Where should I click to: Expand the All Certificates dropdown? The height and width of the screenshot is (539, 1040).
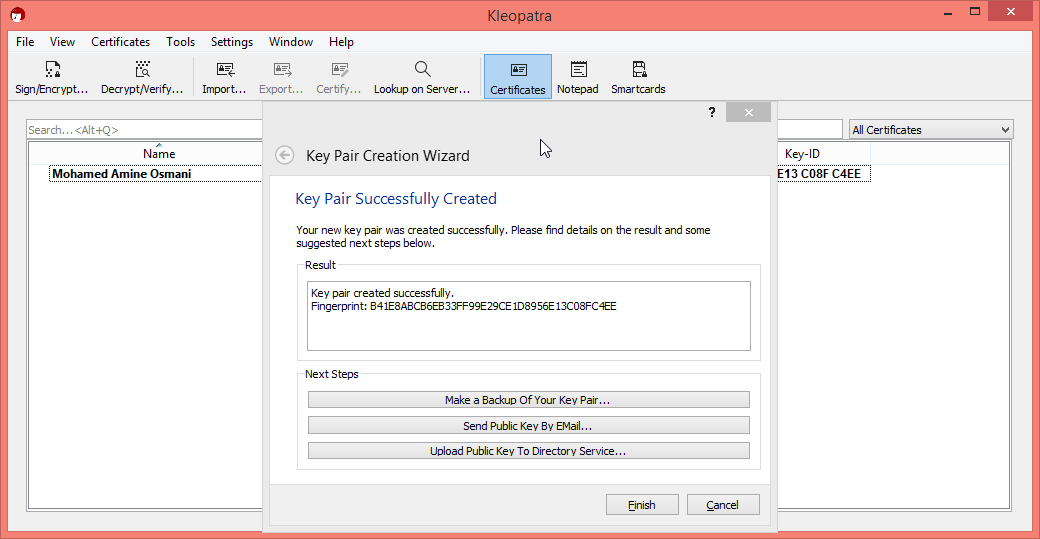pos(930,130)
